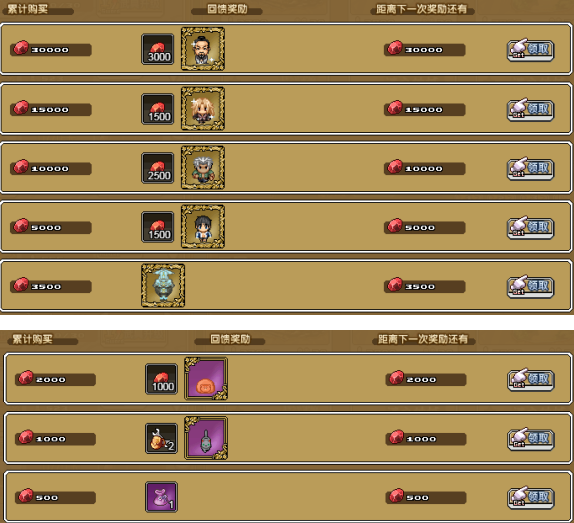The width and height of the screenshot is (574, 523).
Task: Claim the 2000 tier reward
Action: [530, 379]
